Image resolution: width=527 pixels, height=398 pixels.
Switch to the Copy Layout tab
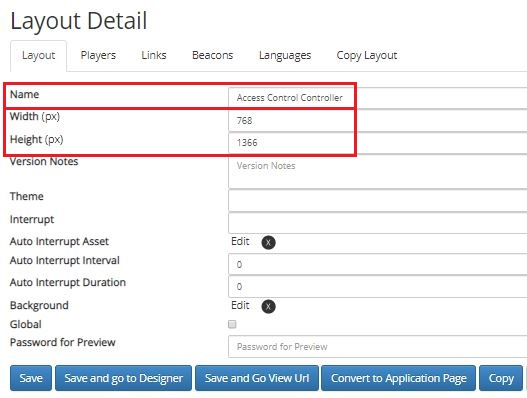point(367,55)
